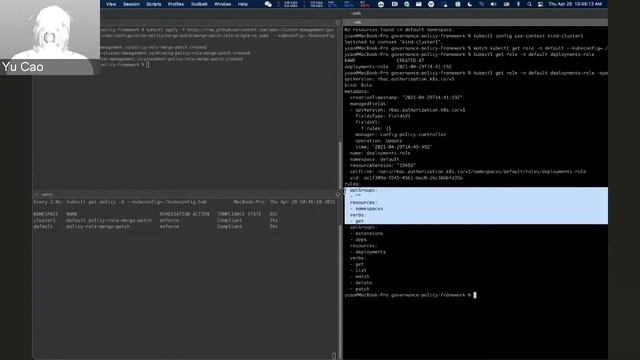Click the right pane zsh title tab
Viewport: 640px width, 360px height.
point(358,22)
